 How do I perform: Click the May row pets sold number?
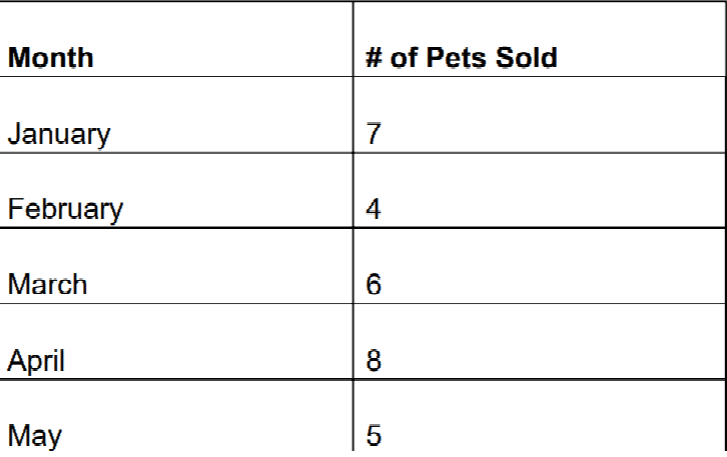pos(374,435)
